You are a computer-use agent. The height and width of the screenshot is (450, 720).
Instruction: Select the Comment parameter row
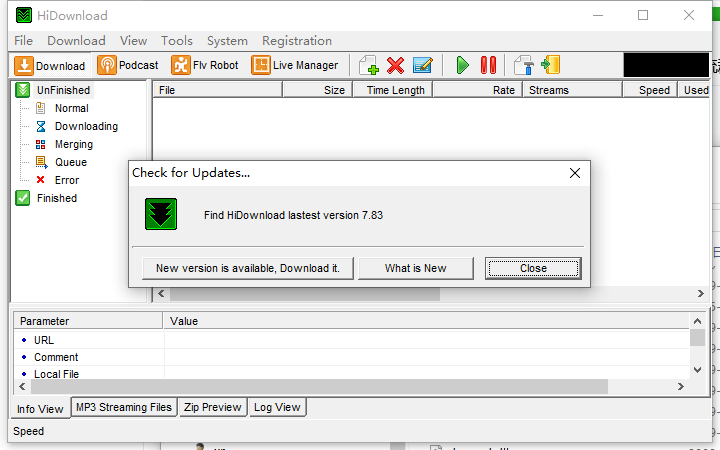click(351, 357)
